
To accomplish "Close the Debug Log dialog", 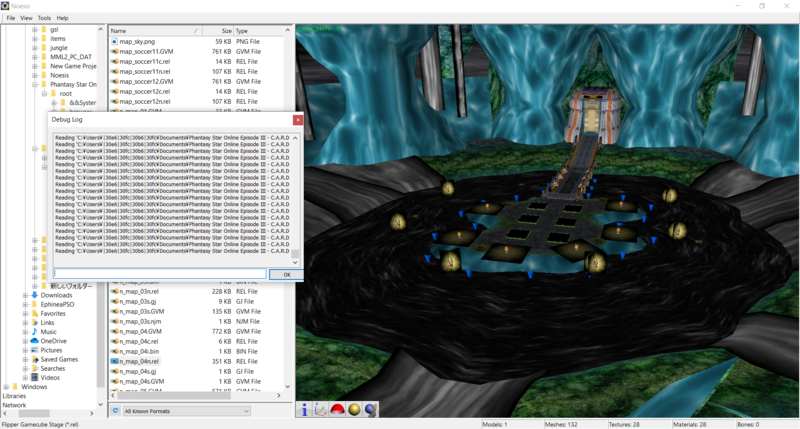I will 297,119.
